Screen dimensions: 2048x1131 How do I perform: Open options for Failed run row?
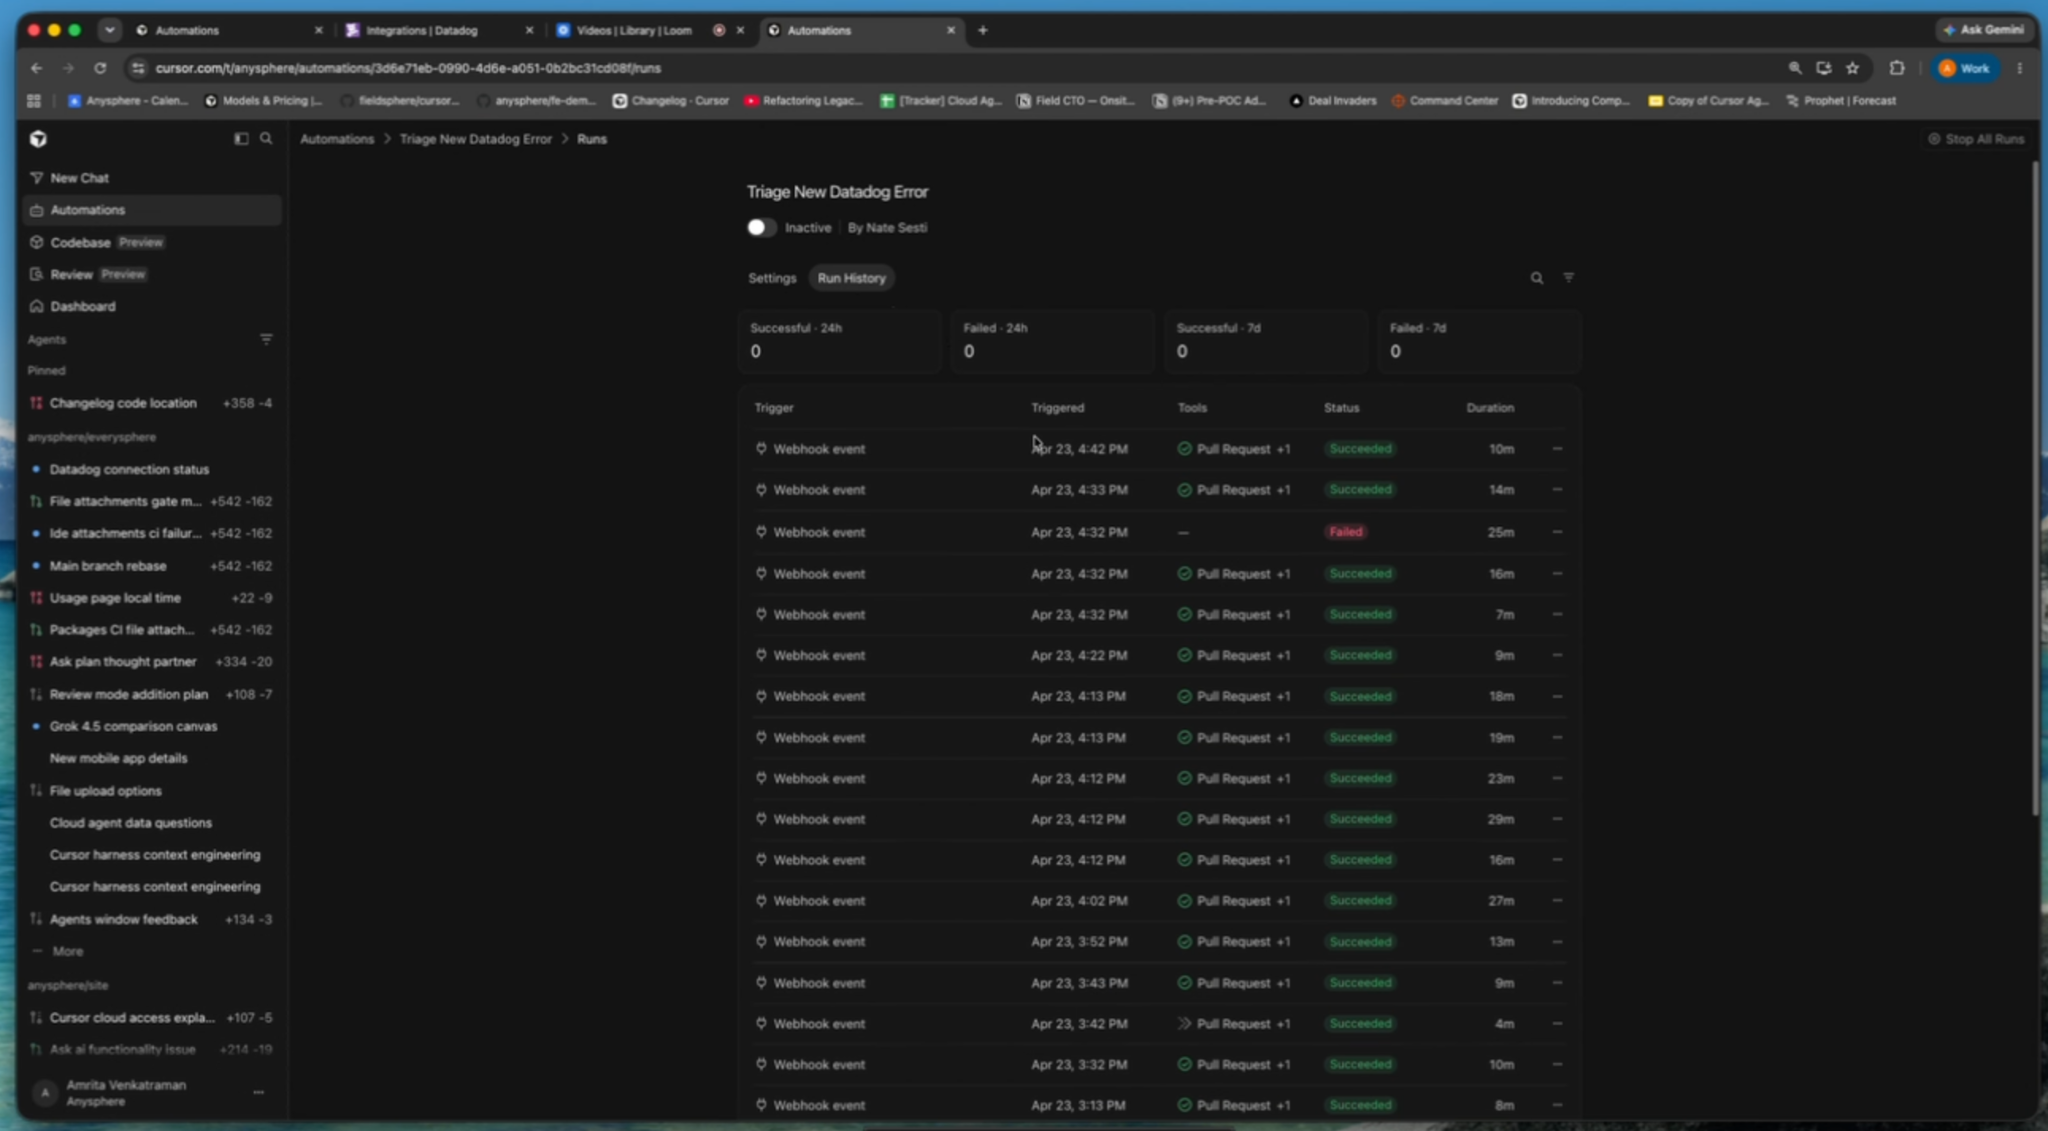click(1557, 532)
